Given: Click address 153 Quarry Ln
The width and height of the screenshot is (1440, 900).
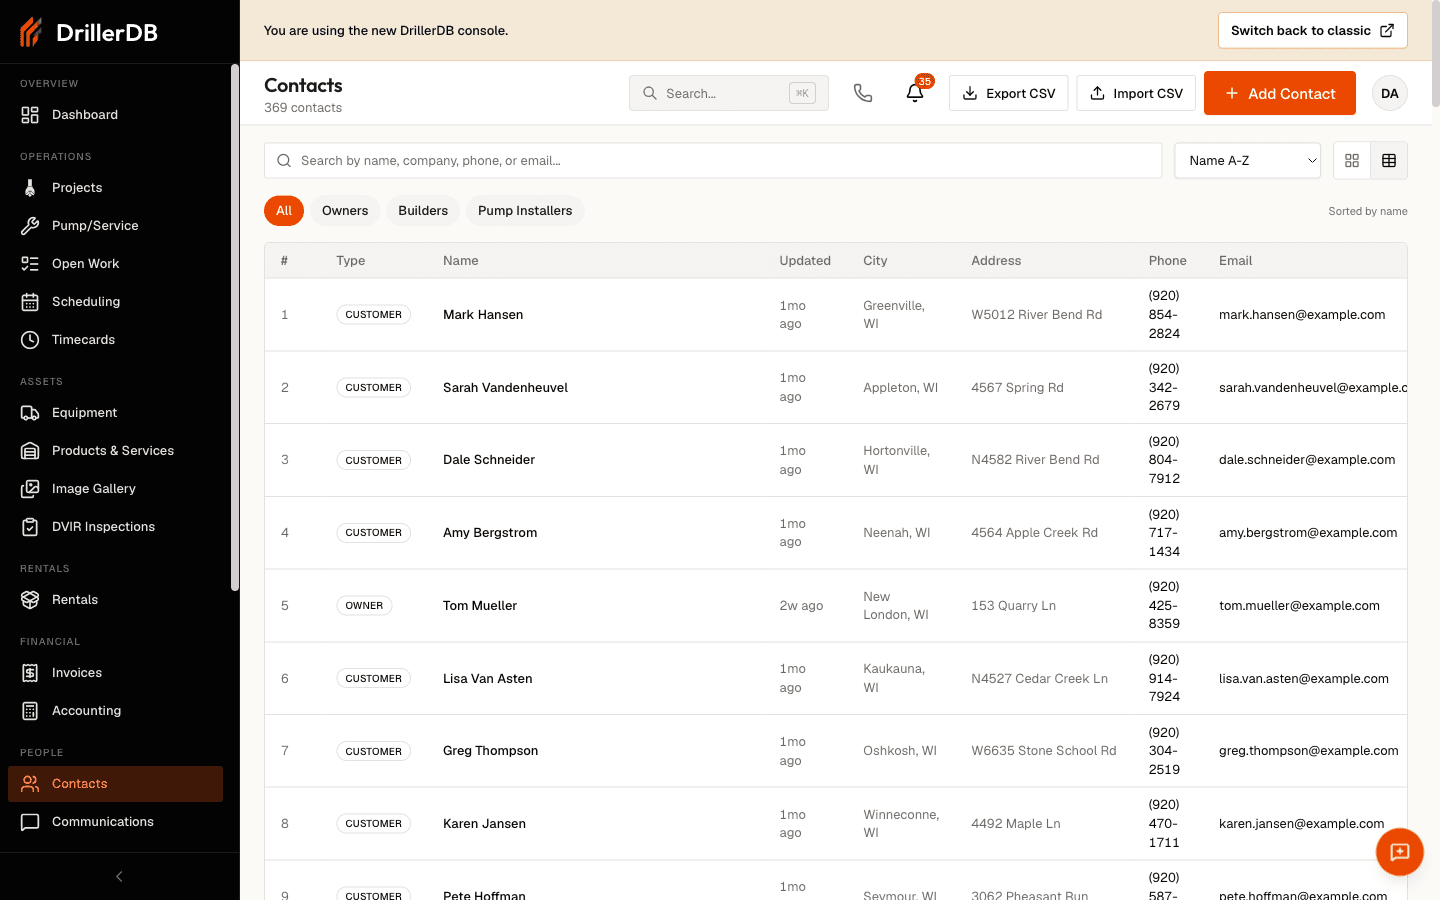Looking at the screenshot, I should click(1013, 606).
